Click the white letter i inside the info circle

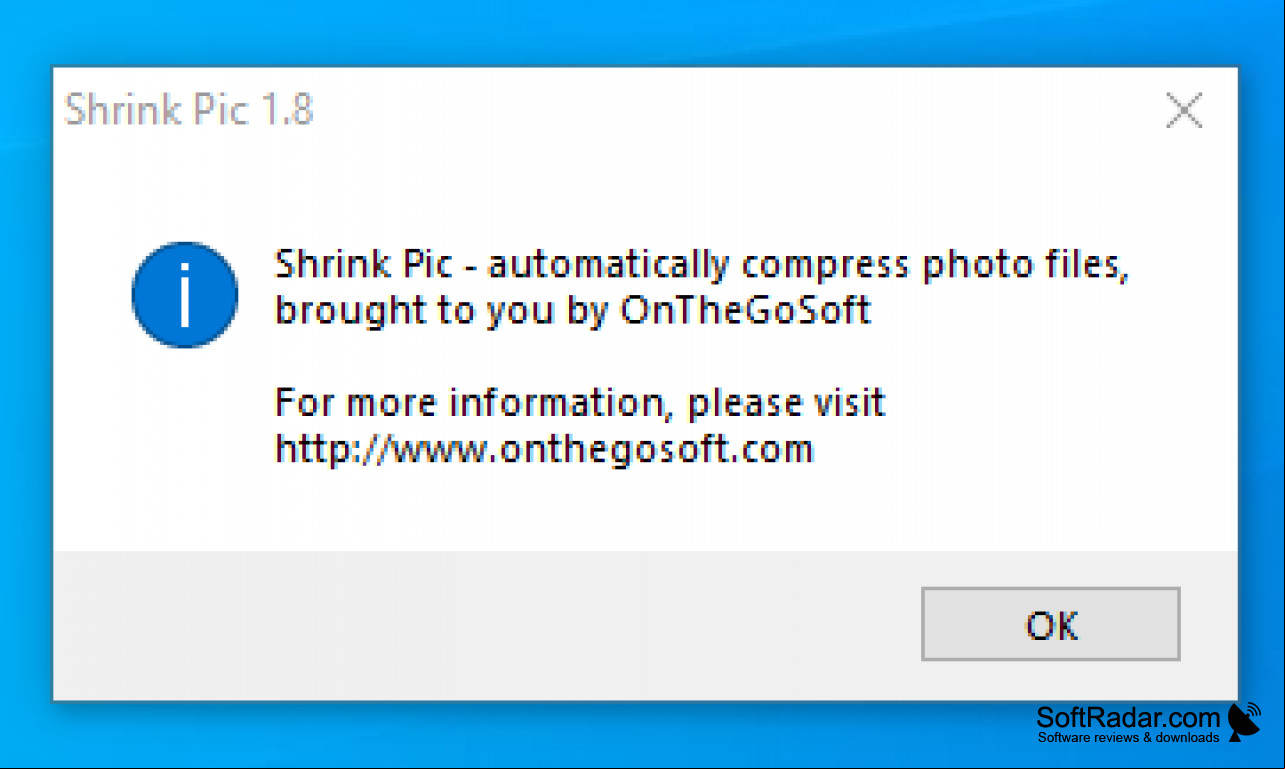coord(185,295)
